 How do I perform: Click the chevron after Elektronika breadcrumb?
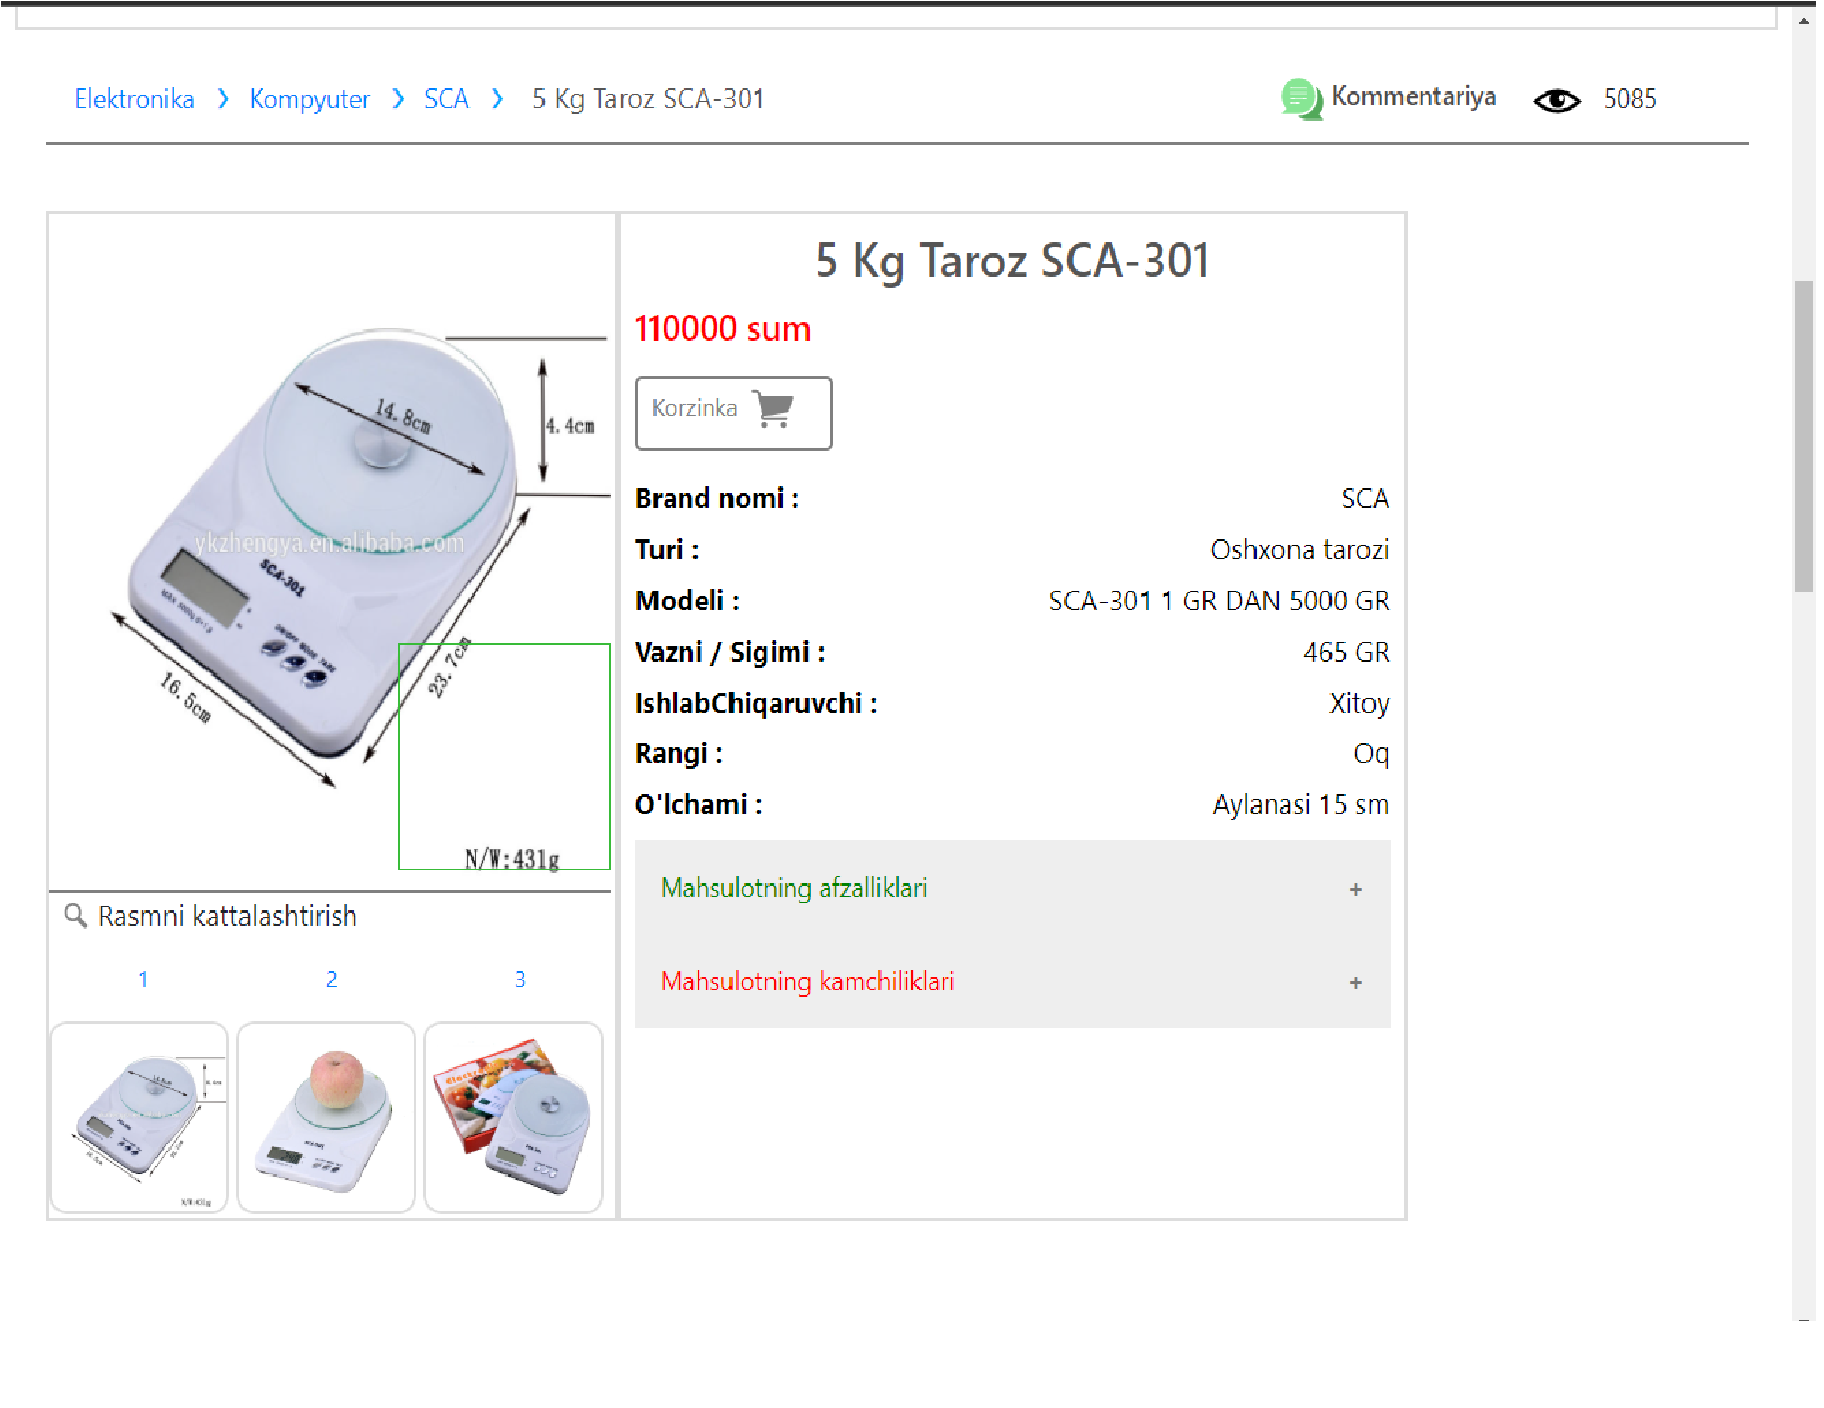[223, 99]
